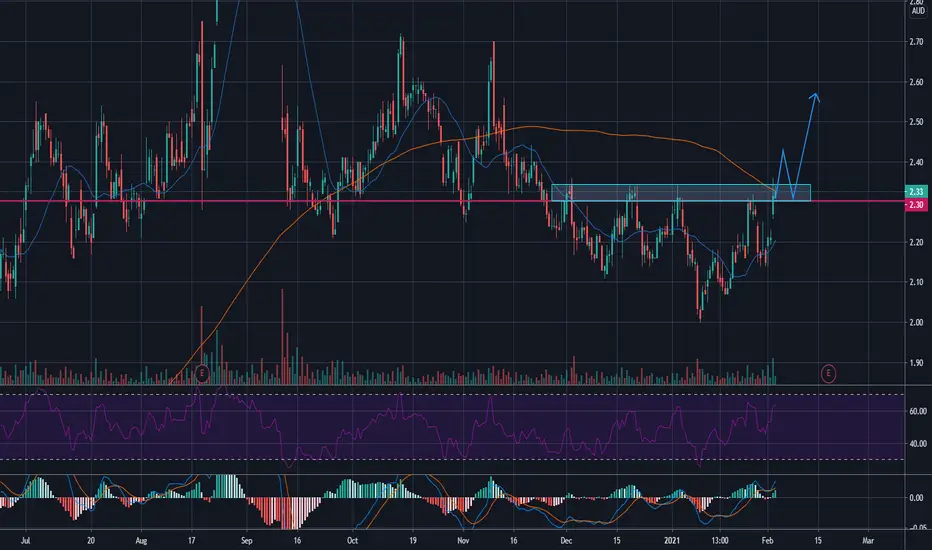932x550 pixels.
Task: Click the 2.50 price axis label
Action: click(x=916, y=122)
